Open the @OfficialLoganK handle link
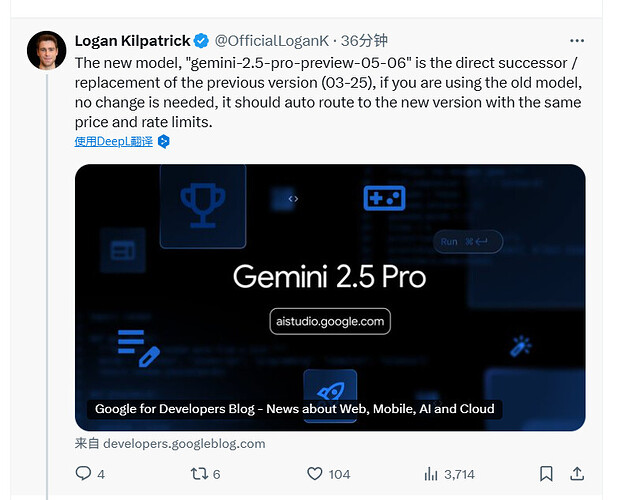 (272, 41)
